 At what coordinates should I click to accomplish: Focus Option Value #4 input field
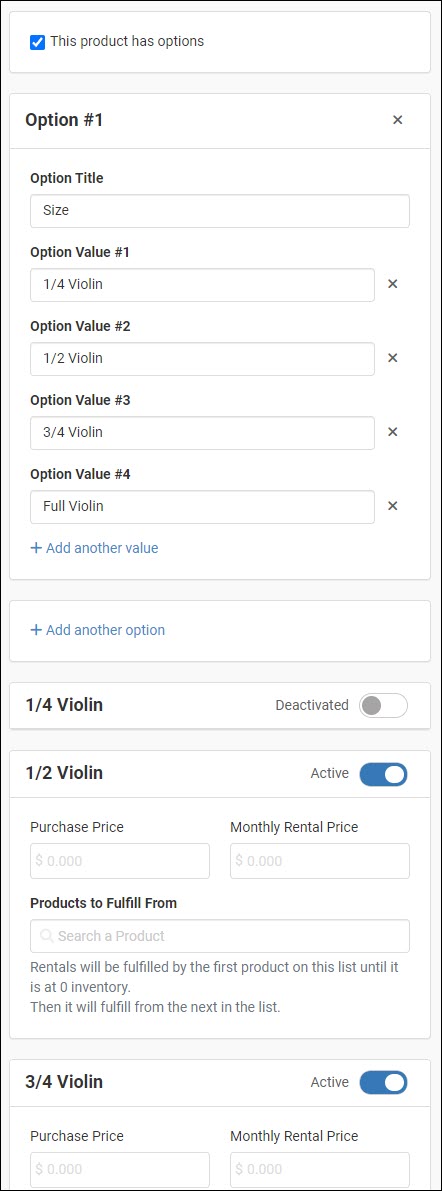(x=203, y=507)
